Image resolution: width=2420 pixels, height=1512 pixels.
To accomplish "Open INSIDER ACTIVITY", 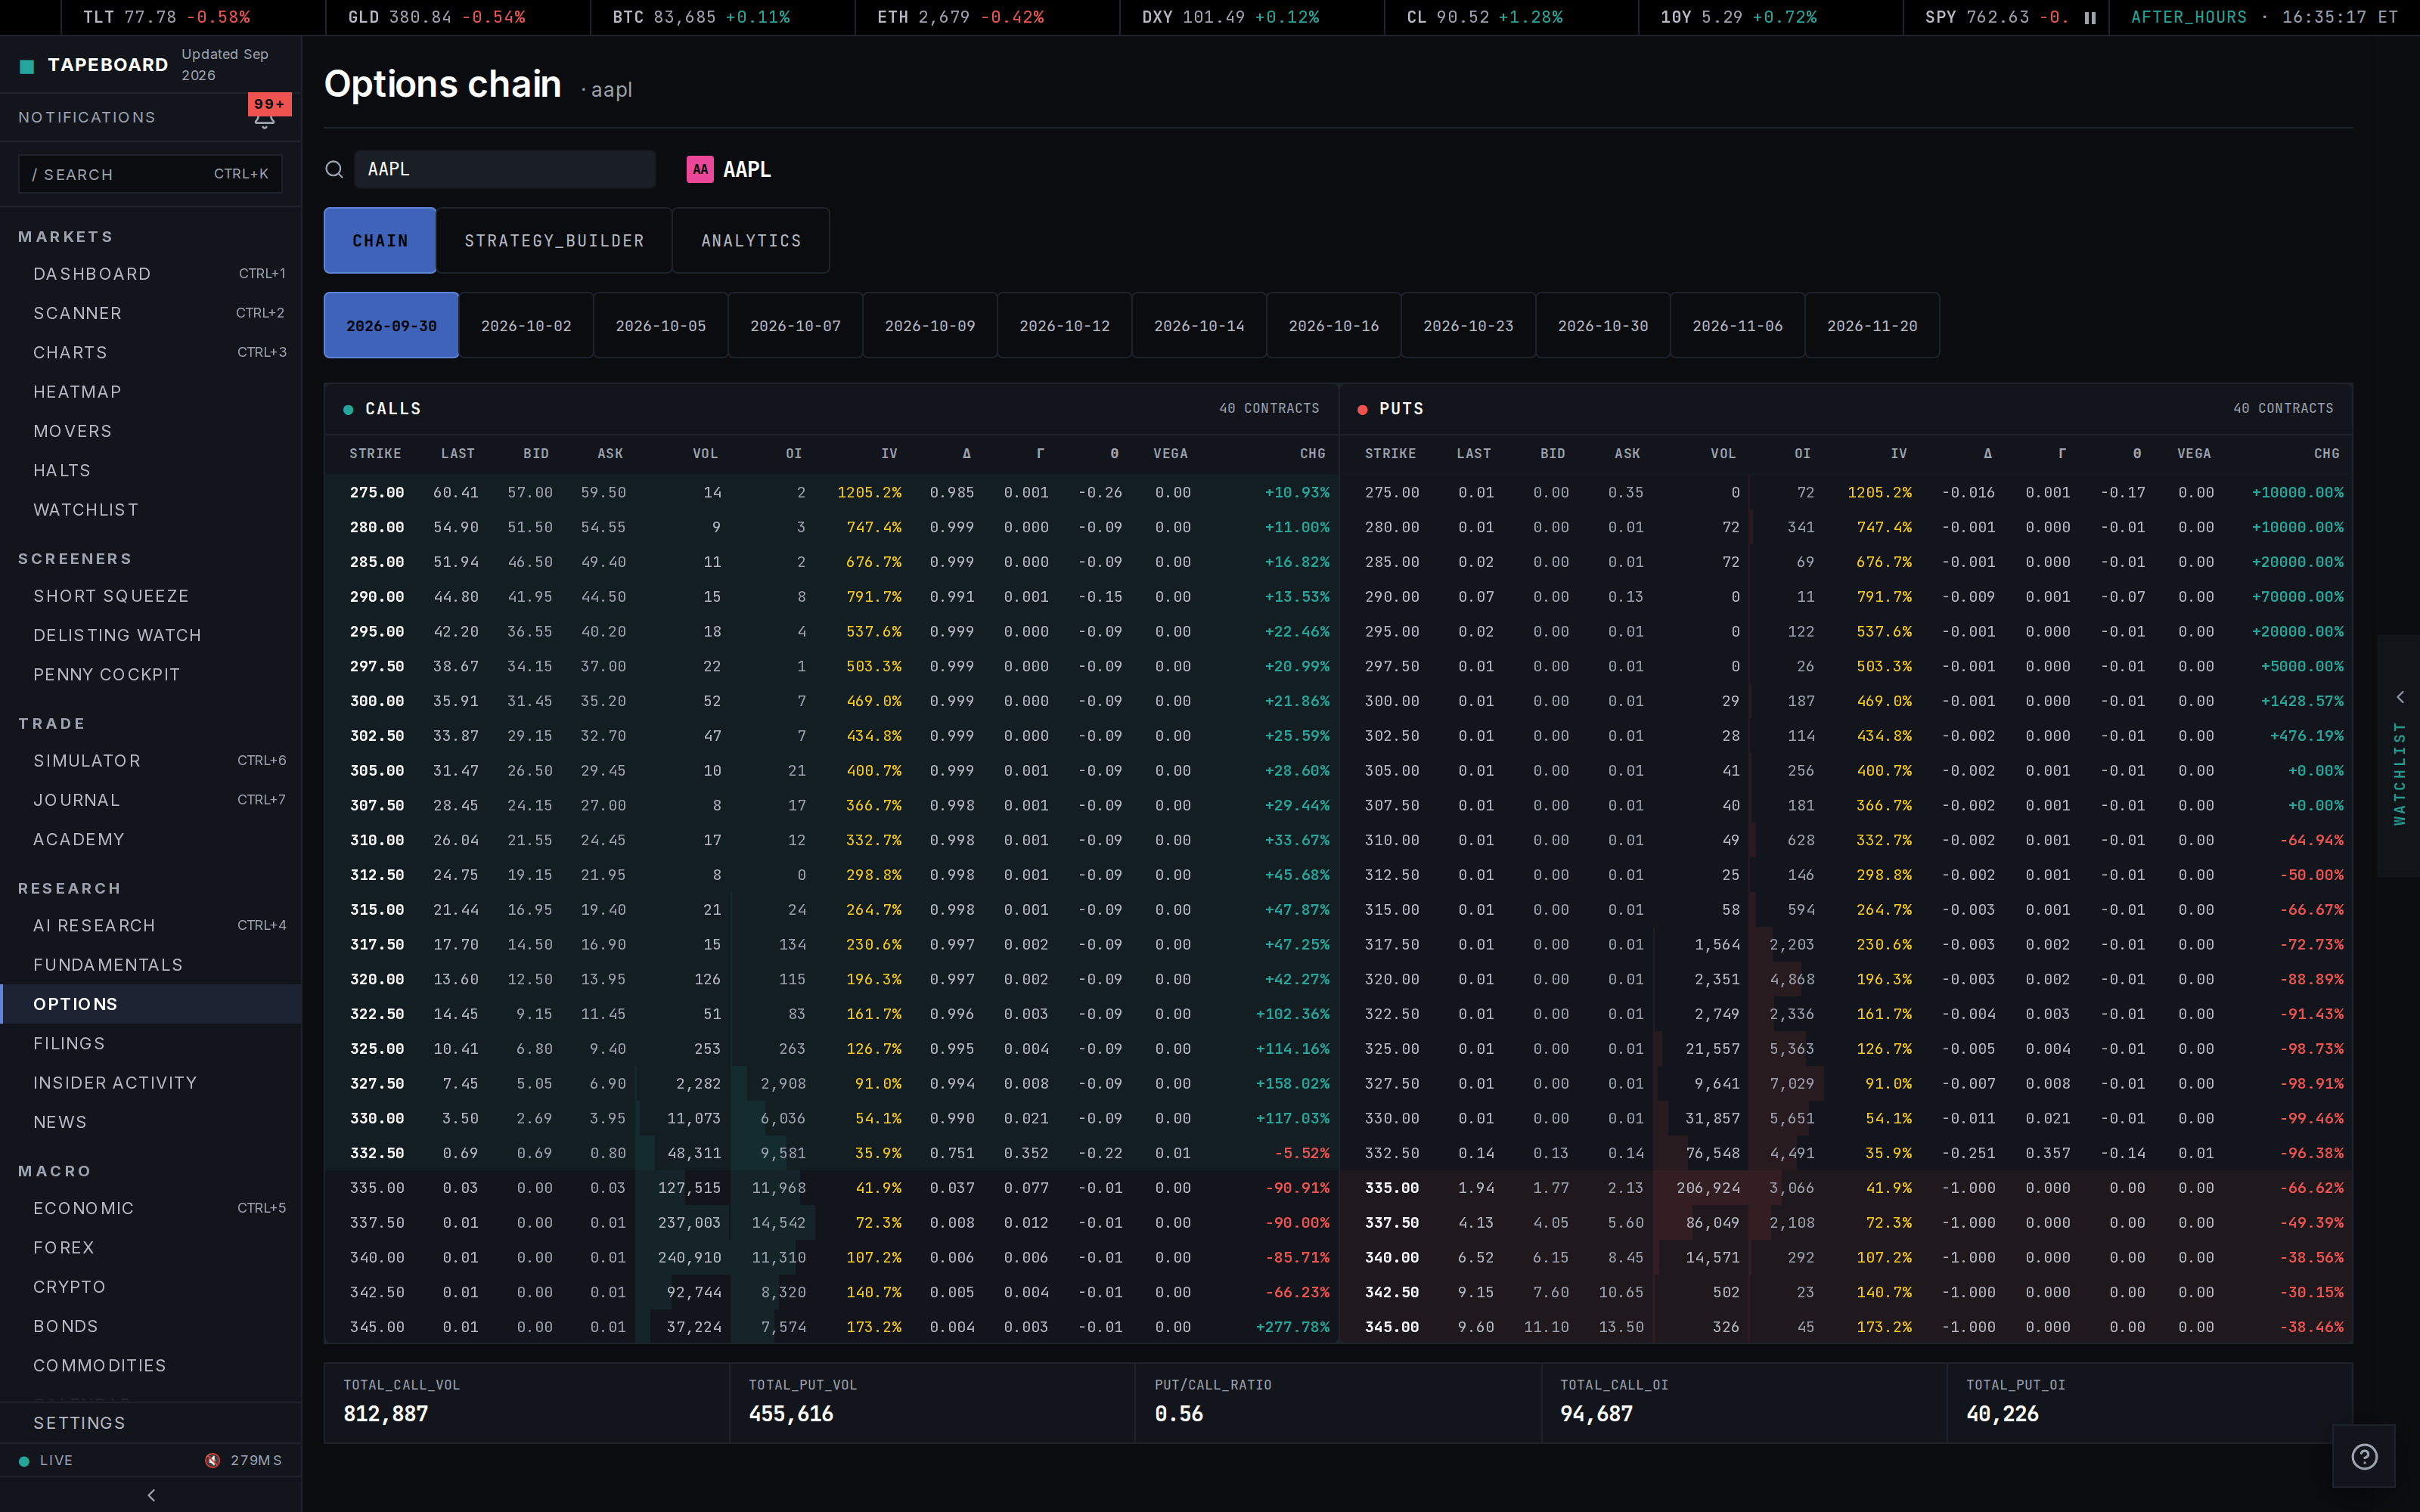I will (x=151, y=1083).
